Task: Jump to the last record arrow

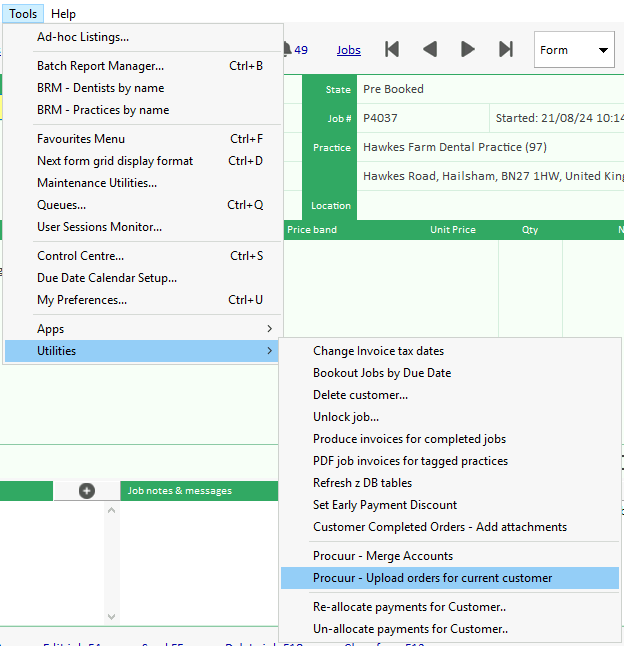Action: coord(506,49)
